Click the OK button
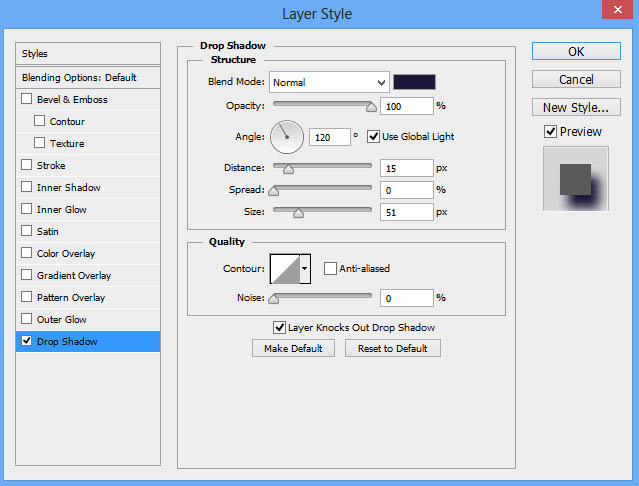Image resolution: width=639 pixels, height=486 pixels. (576, 51)
